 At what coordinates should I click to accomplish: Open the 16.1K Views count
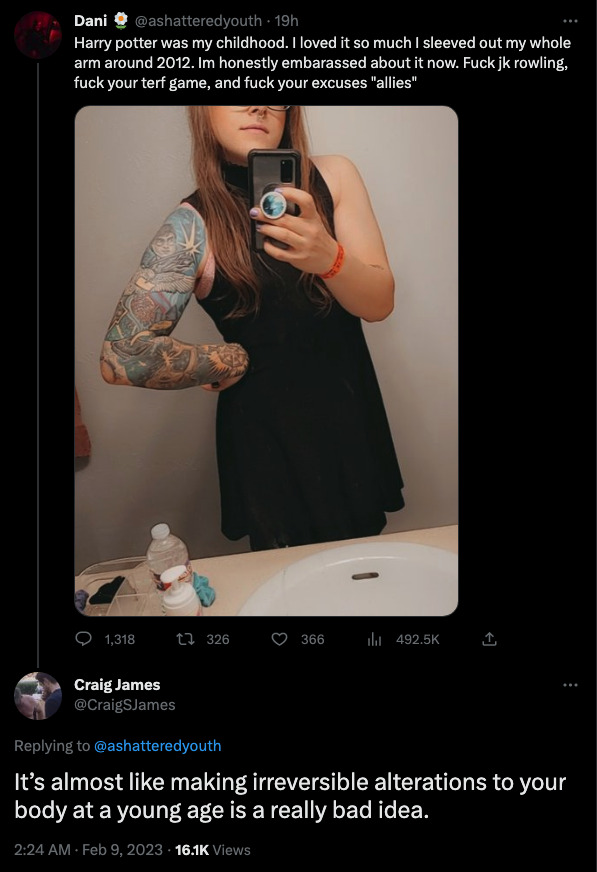point(212,850)
